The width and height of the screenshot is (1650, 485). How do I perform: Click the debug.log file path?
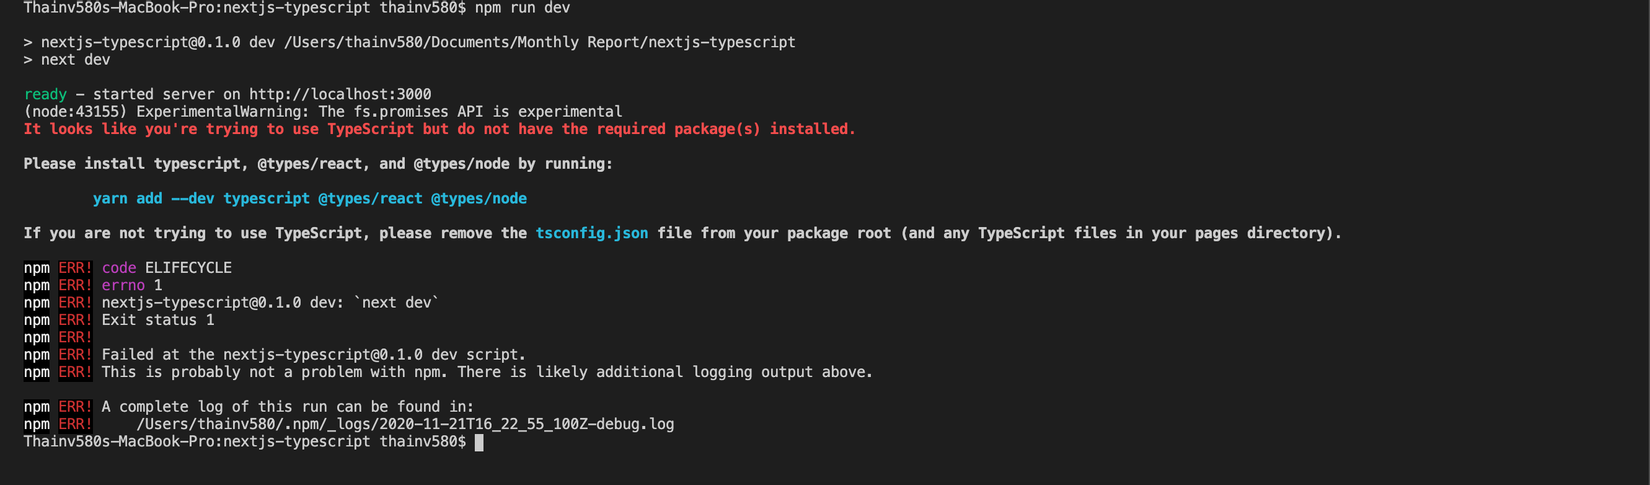coord(405,424)
